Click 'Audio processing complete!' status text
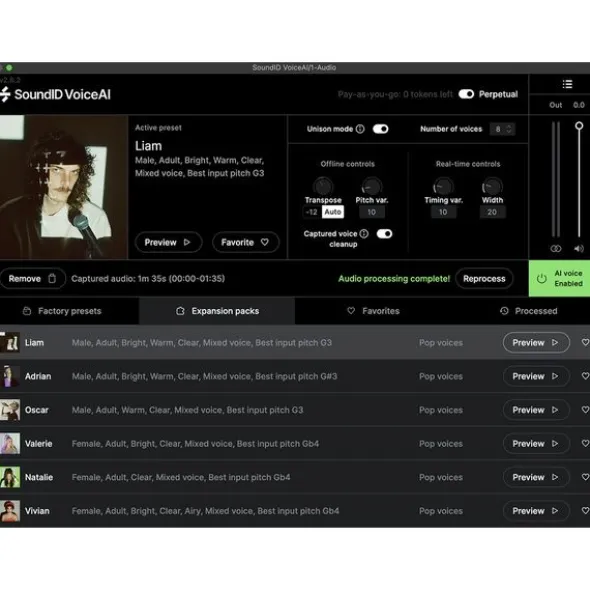The image size is (590, 591). [394, 279]
